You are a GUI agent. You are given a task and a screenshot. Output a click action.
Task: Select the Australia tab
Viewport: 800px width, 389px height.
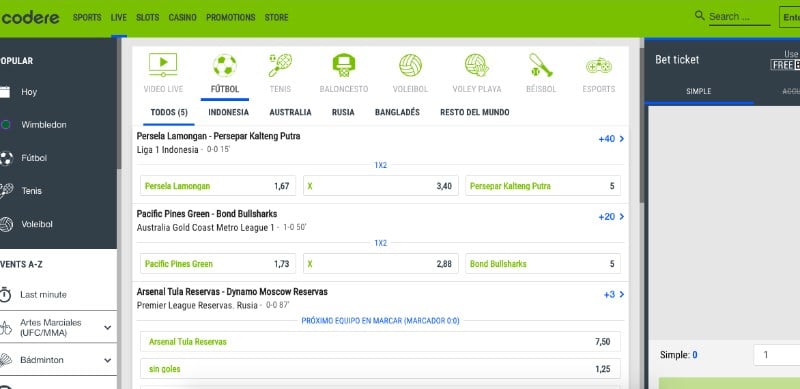point(290,112)
